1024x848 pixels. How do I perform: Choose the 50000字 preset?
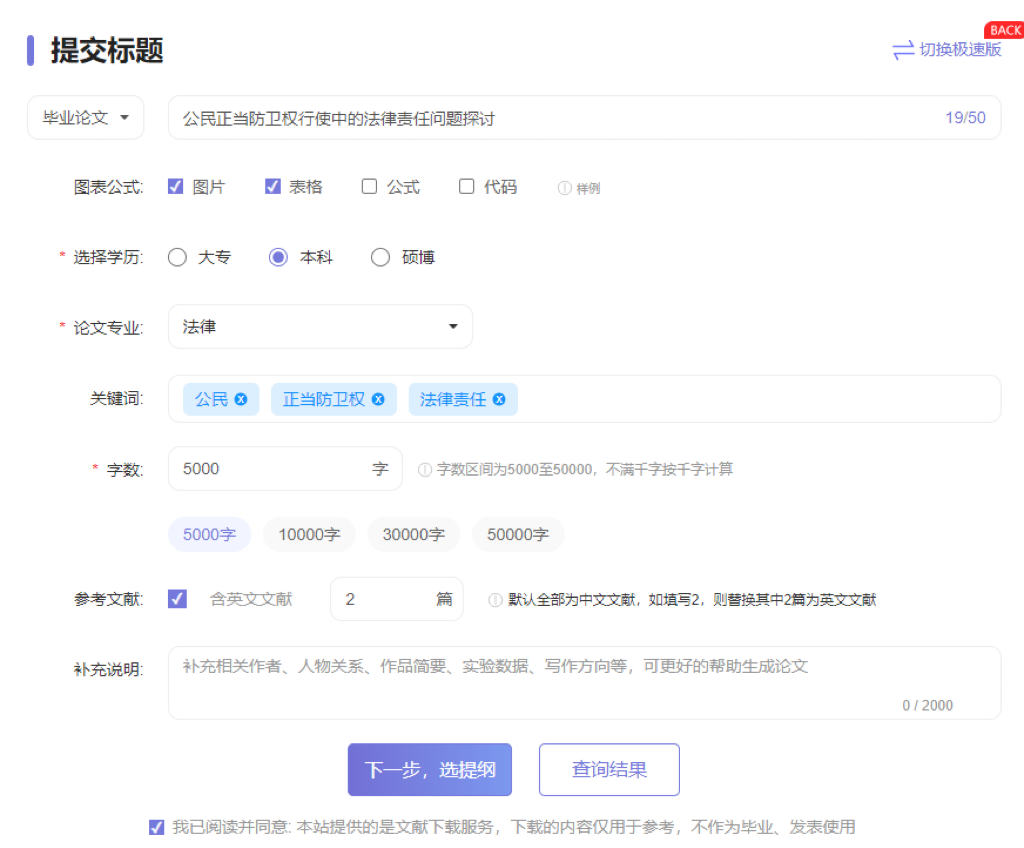[x=518, y=534]
